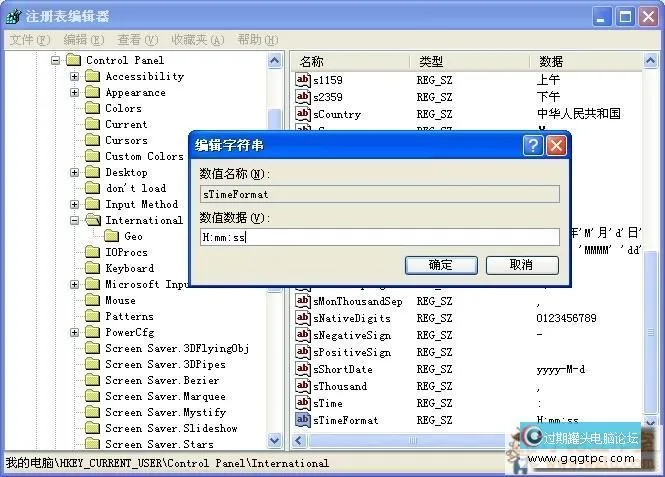Click the Accessibility folder icon

92,76
